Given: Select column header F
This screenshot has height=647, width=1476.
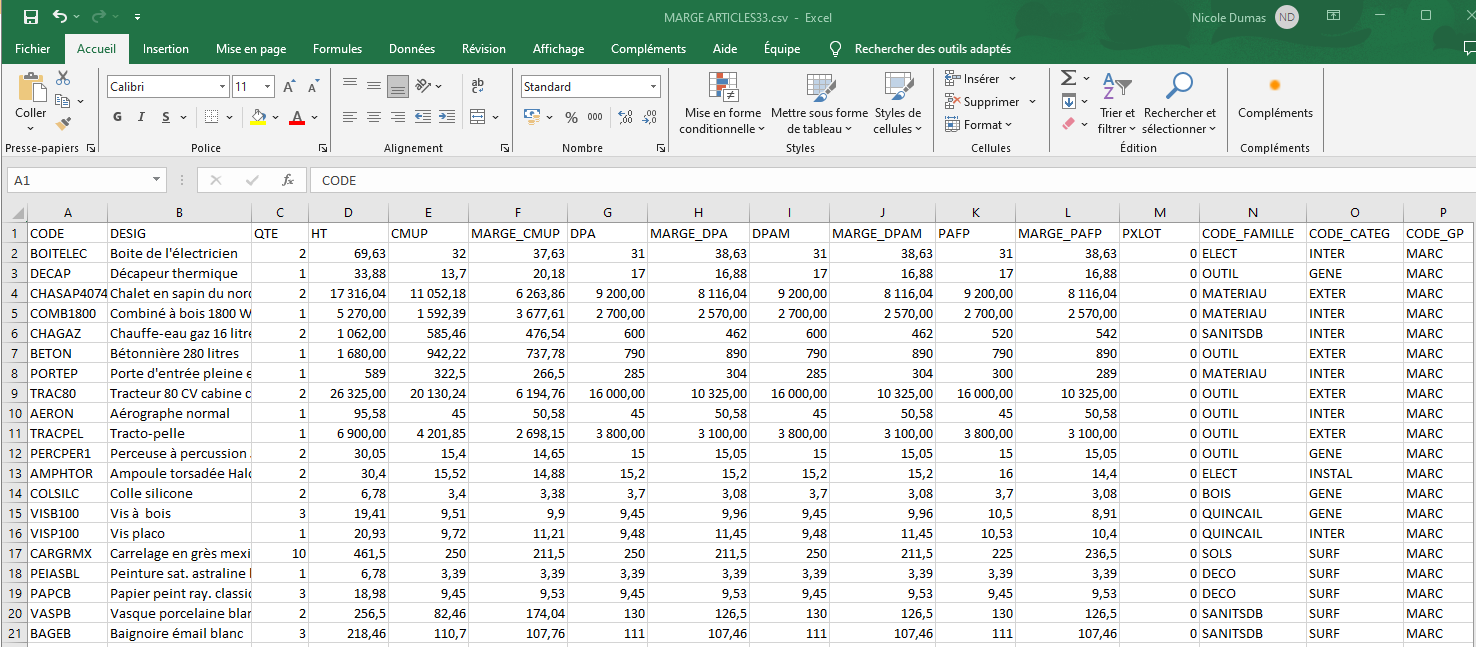Looking at the screenshot, I should click(517, 212).
